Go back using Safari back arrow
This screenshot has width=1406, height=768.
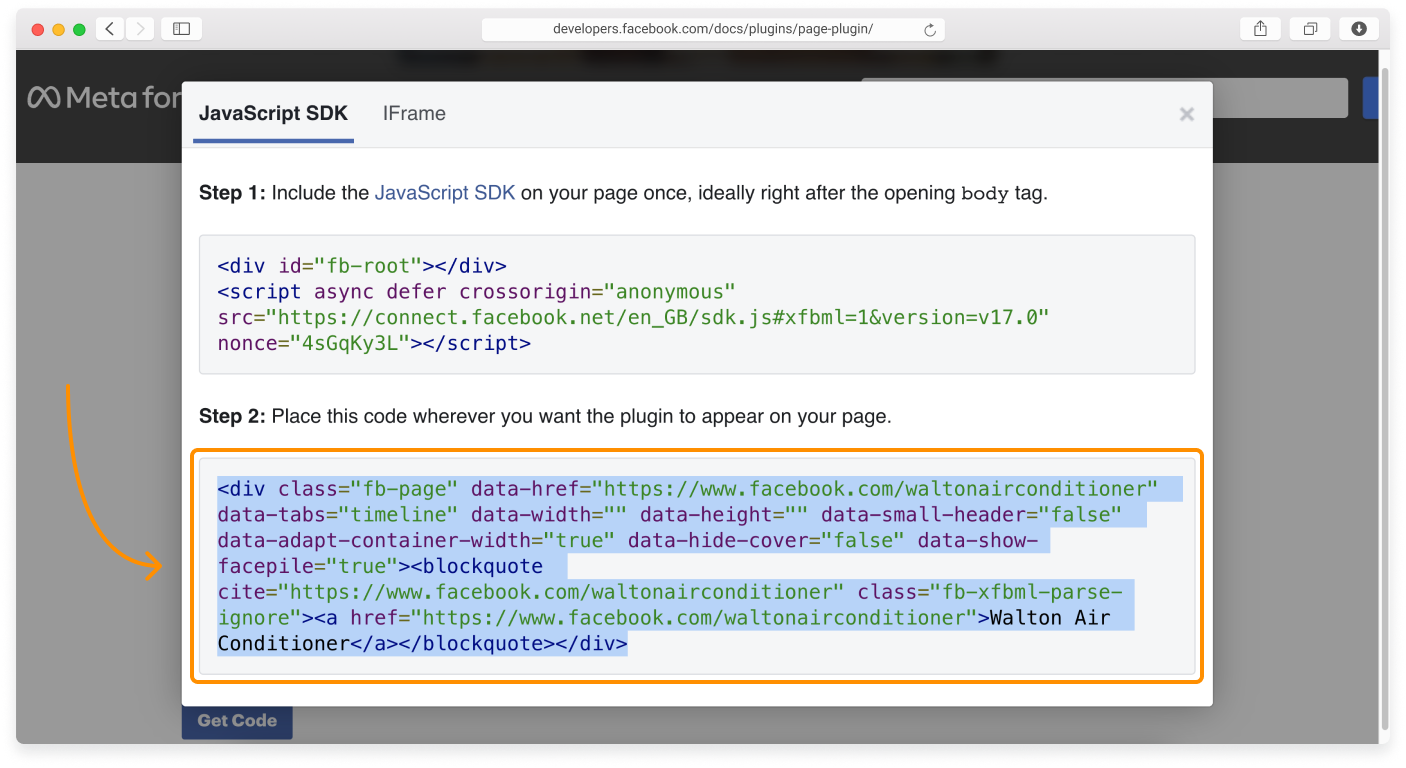click(x=110, y=29)
